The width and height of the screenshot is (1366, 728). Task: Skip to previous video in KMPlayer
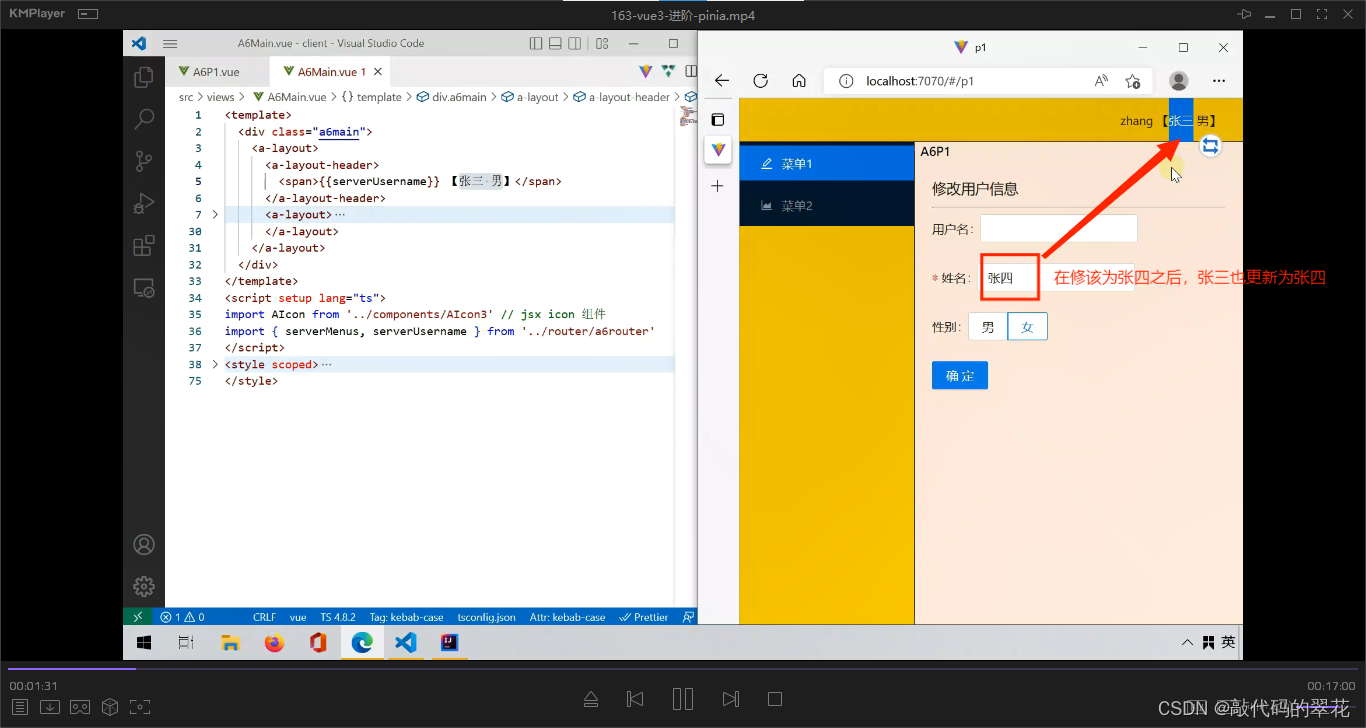point(635,698)
